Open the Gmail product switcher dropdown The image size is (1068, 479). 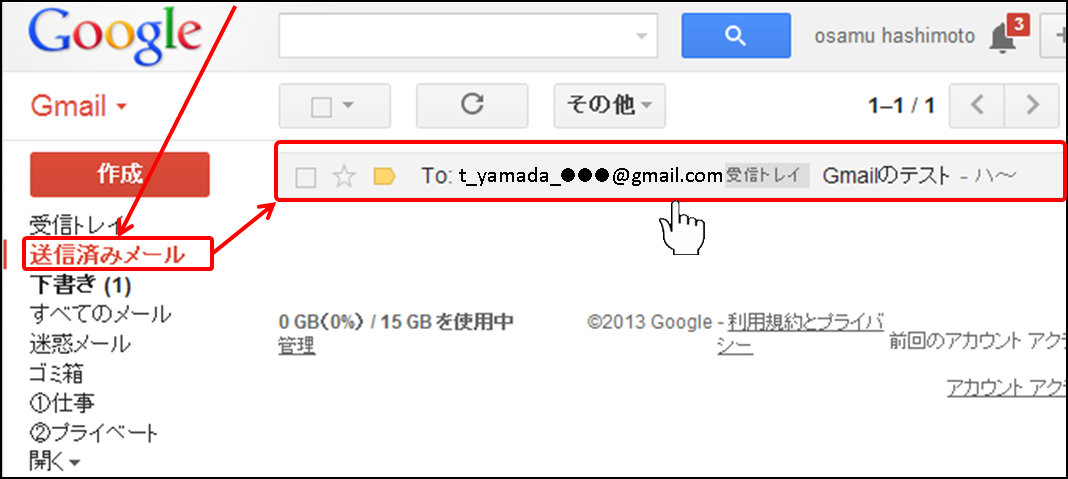pyautogui.click(x=79, y=106)
